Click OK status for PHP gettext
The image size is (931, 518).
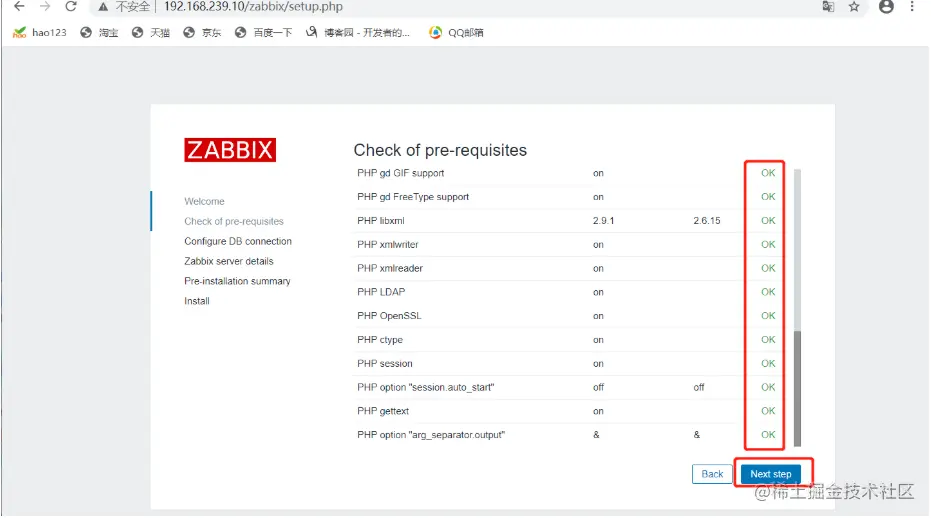click(x=768, y=410)
